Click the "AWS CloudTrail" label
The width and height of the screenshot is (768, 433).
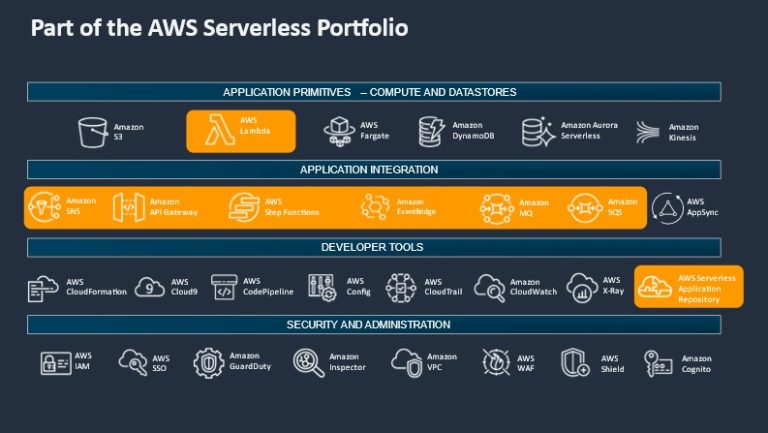pyautogui.click(x=443, y=287)
